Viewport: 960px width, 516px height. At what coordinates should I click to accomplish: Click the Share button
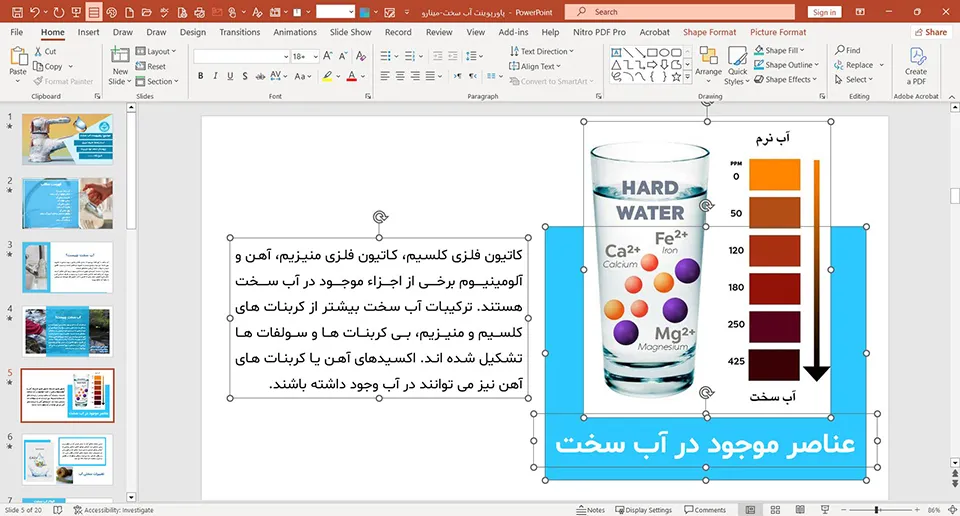click(x=930, y=32)
